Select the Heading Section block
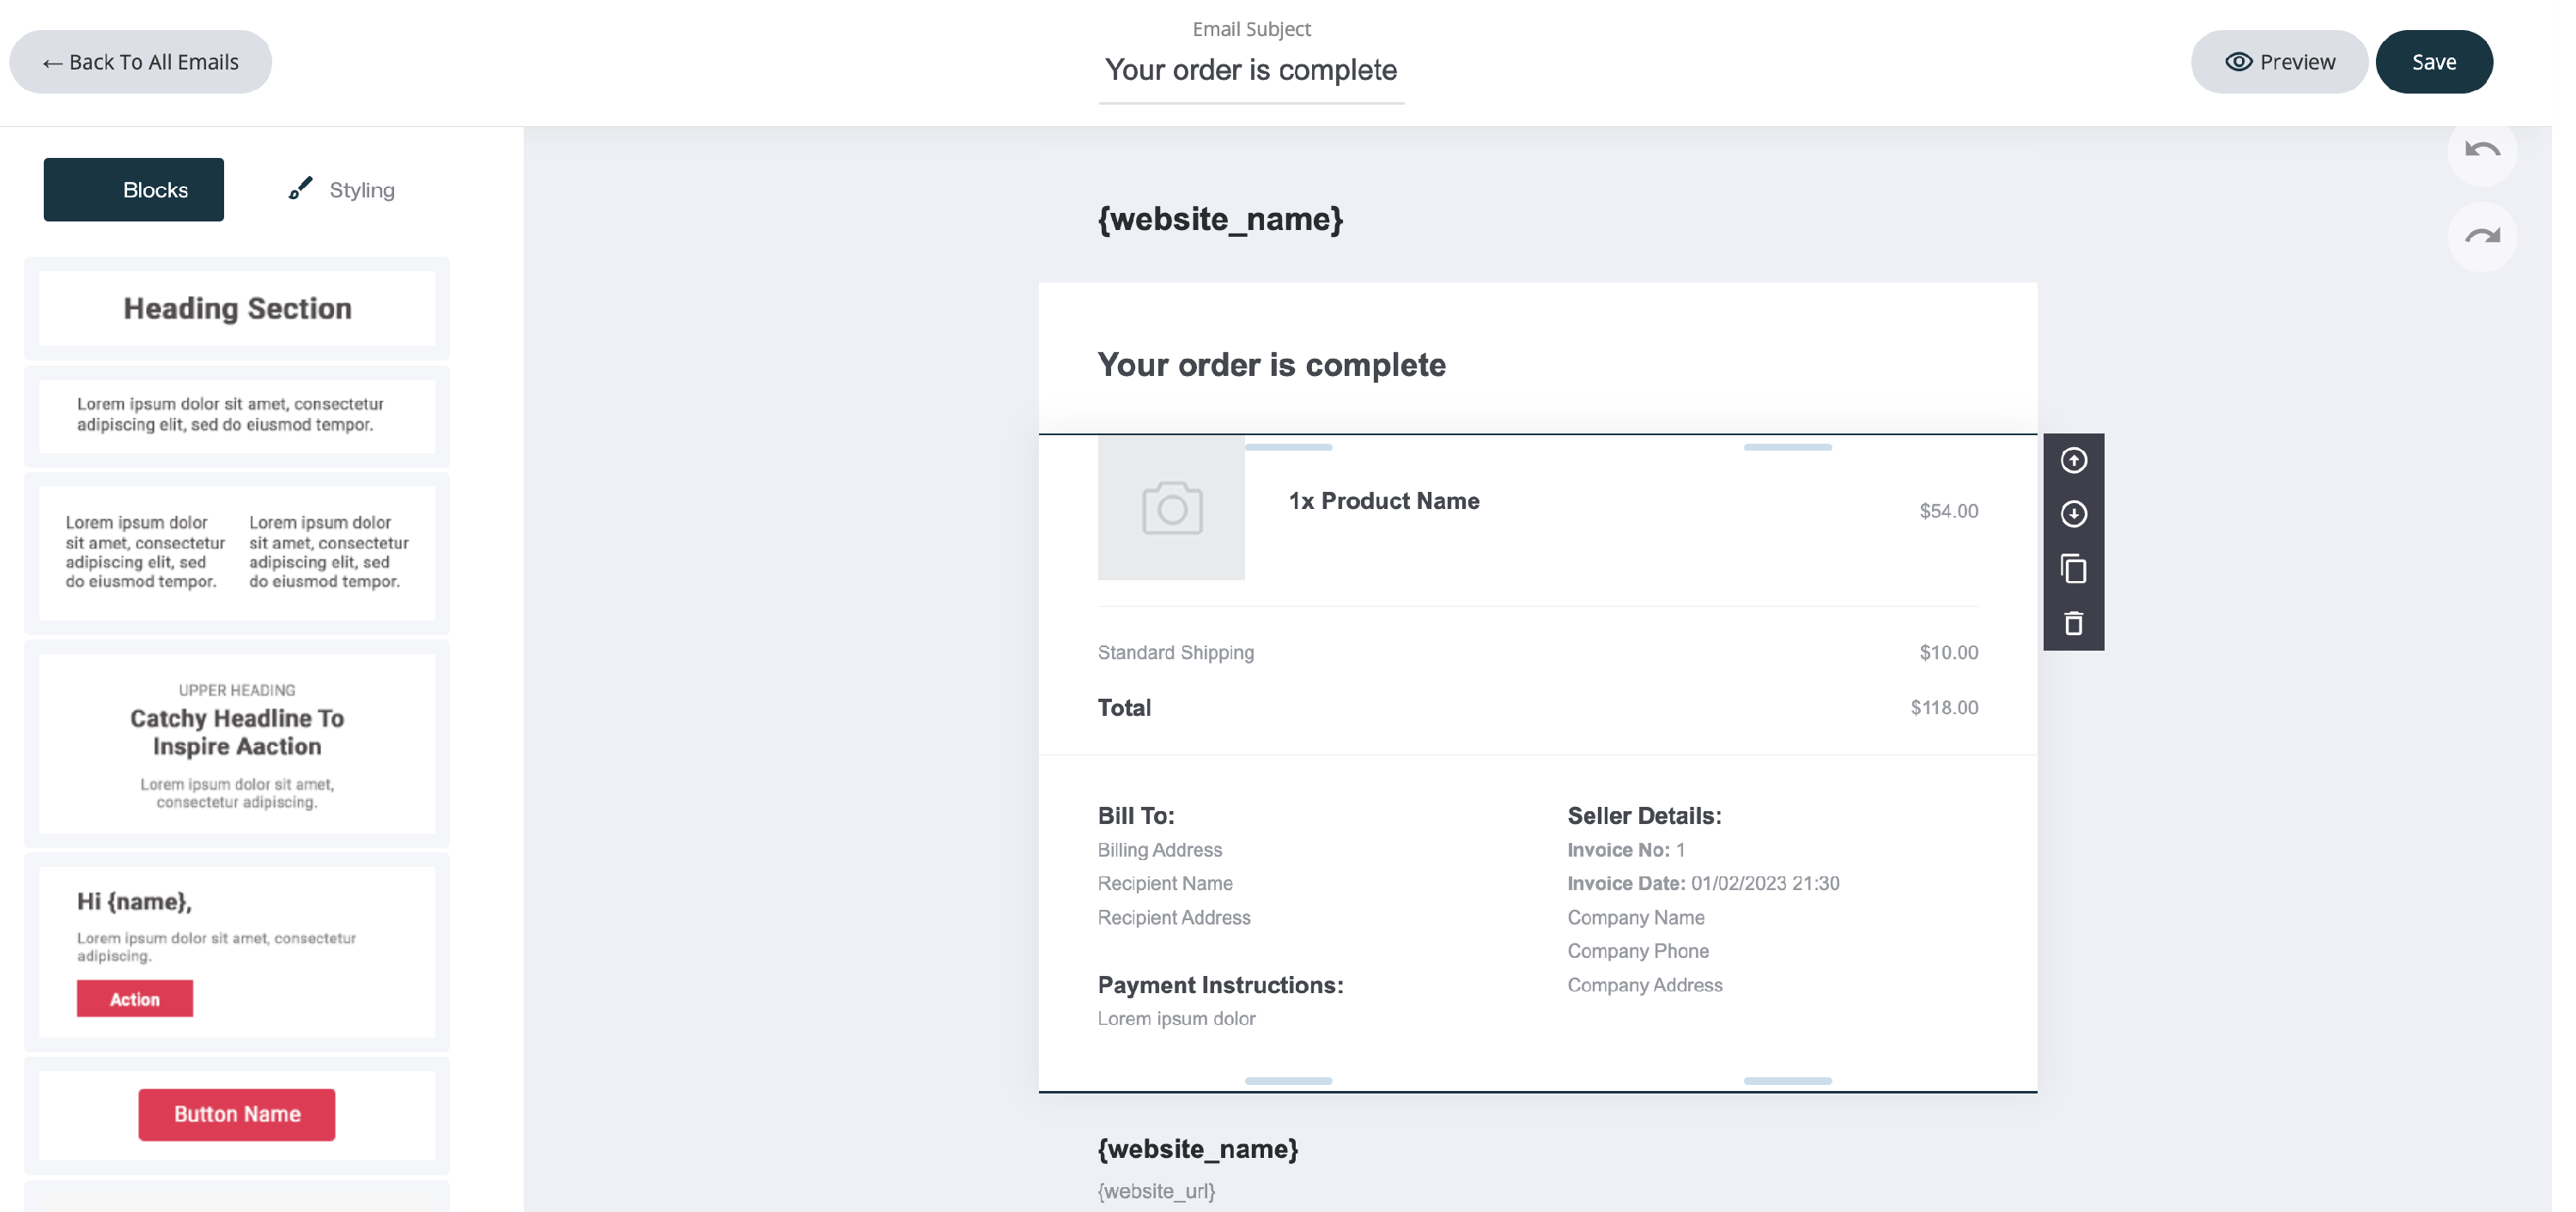The height and width of the screenshot is (1212, 2576). point(237,308)
